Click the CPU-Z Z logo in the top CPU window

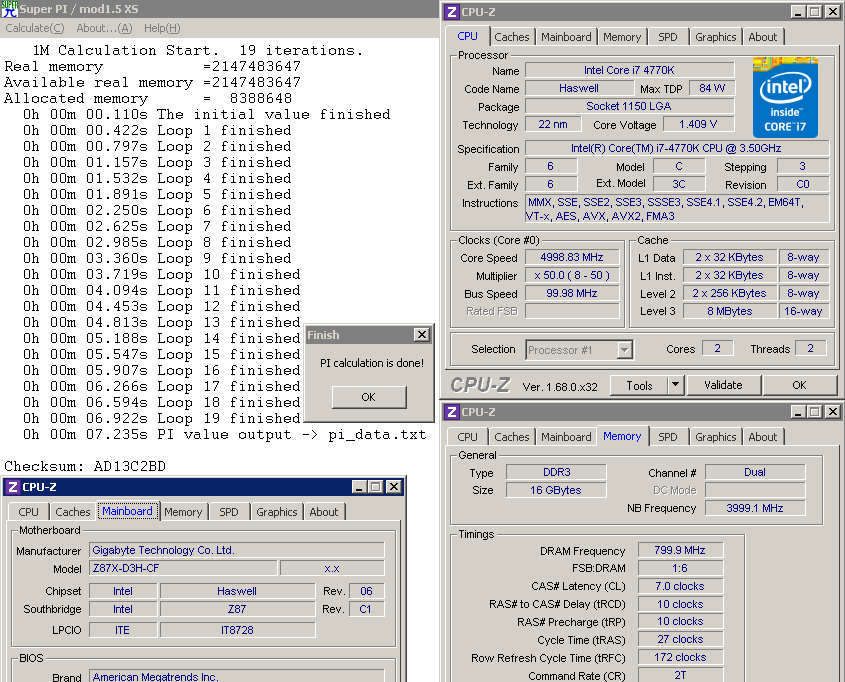(x=452, y=11)
